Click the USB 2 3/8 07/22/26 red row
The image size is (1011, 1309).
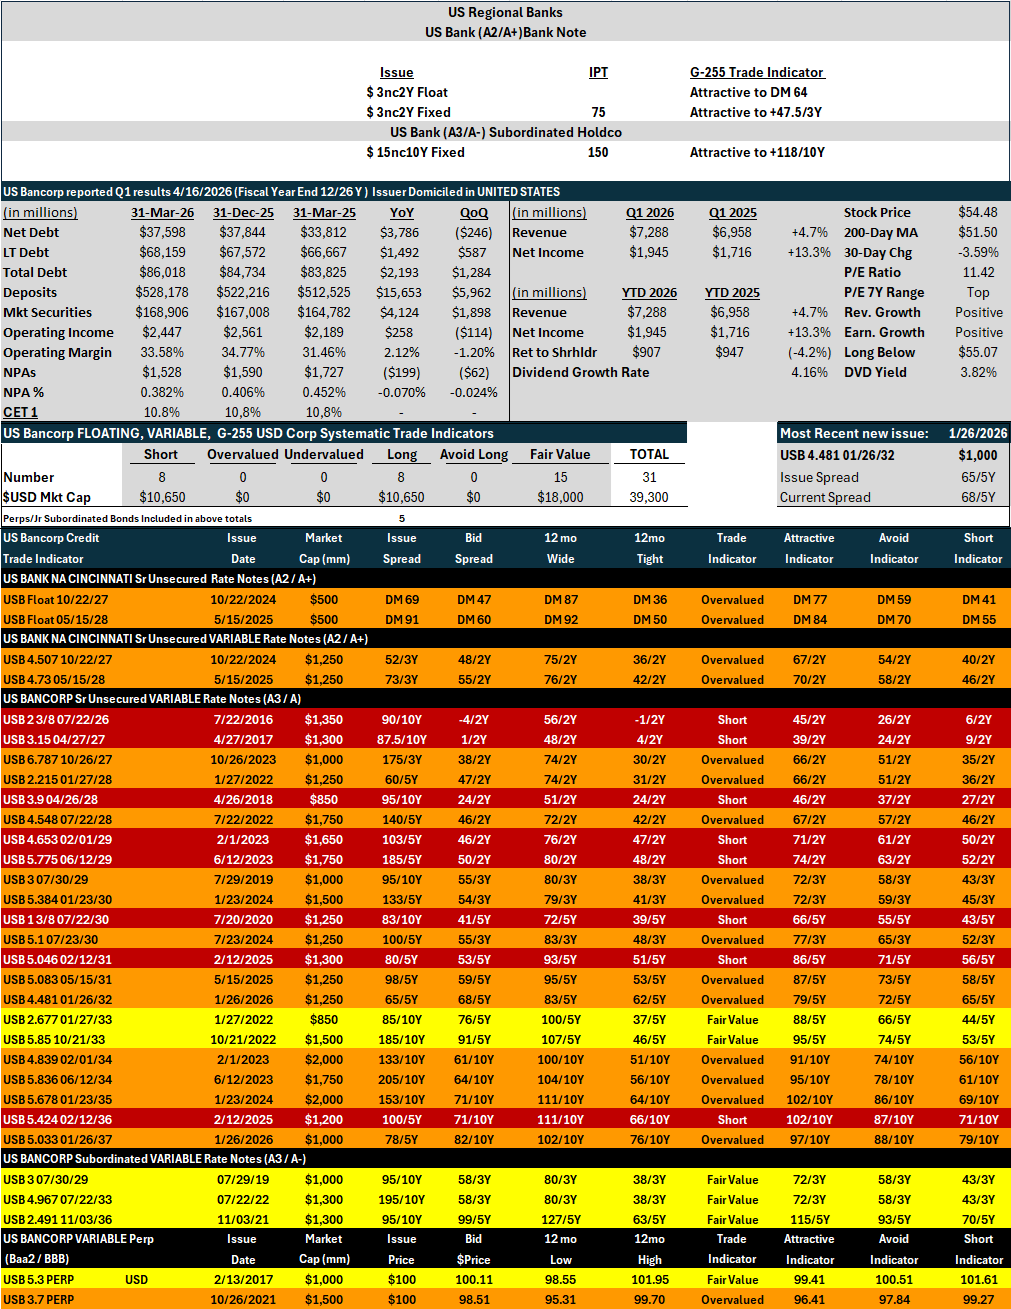506,719
